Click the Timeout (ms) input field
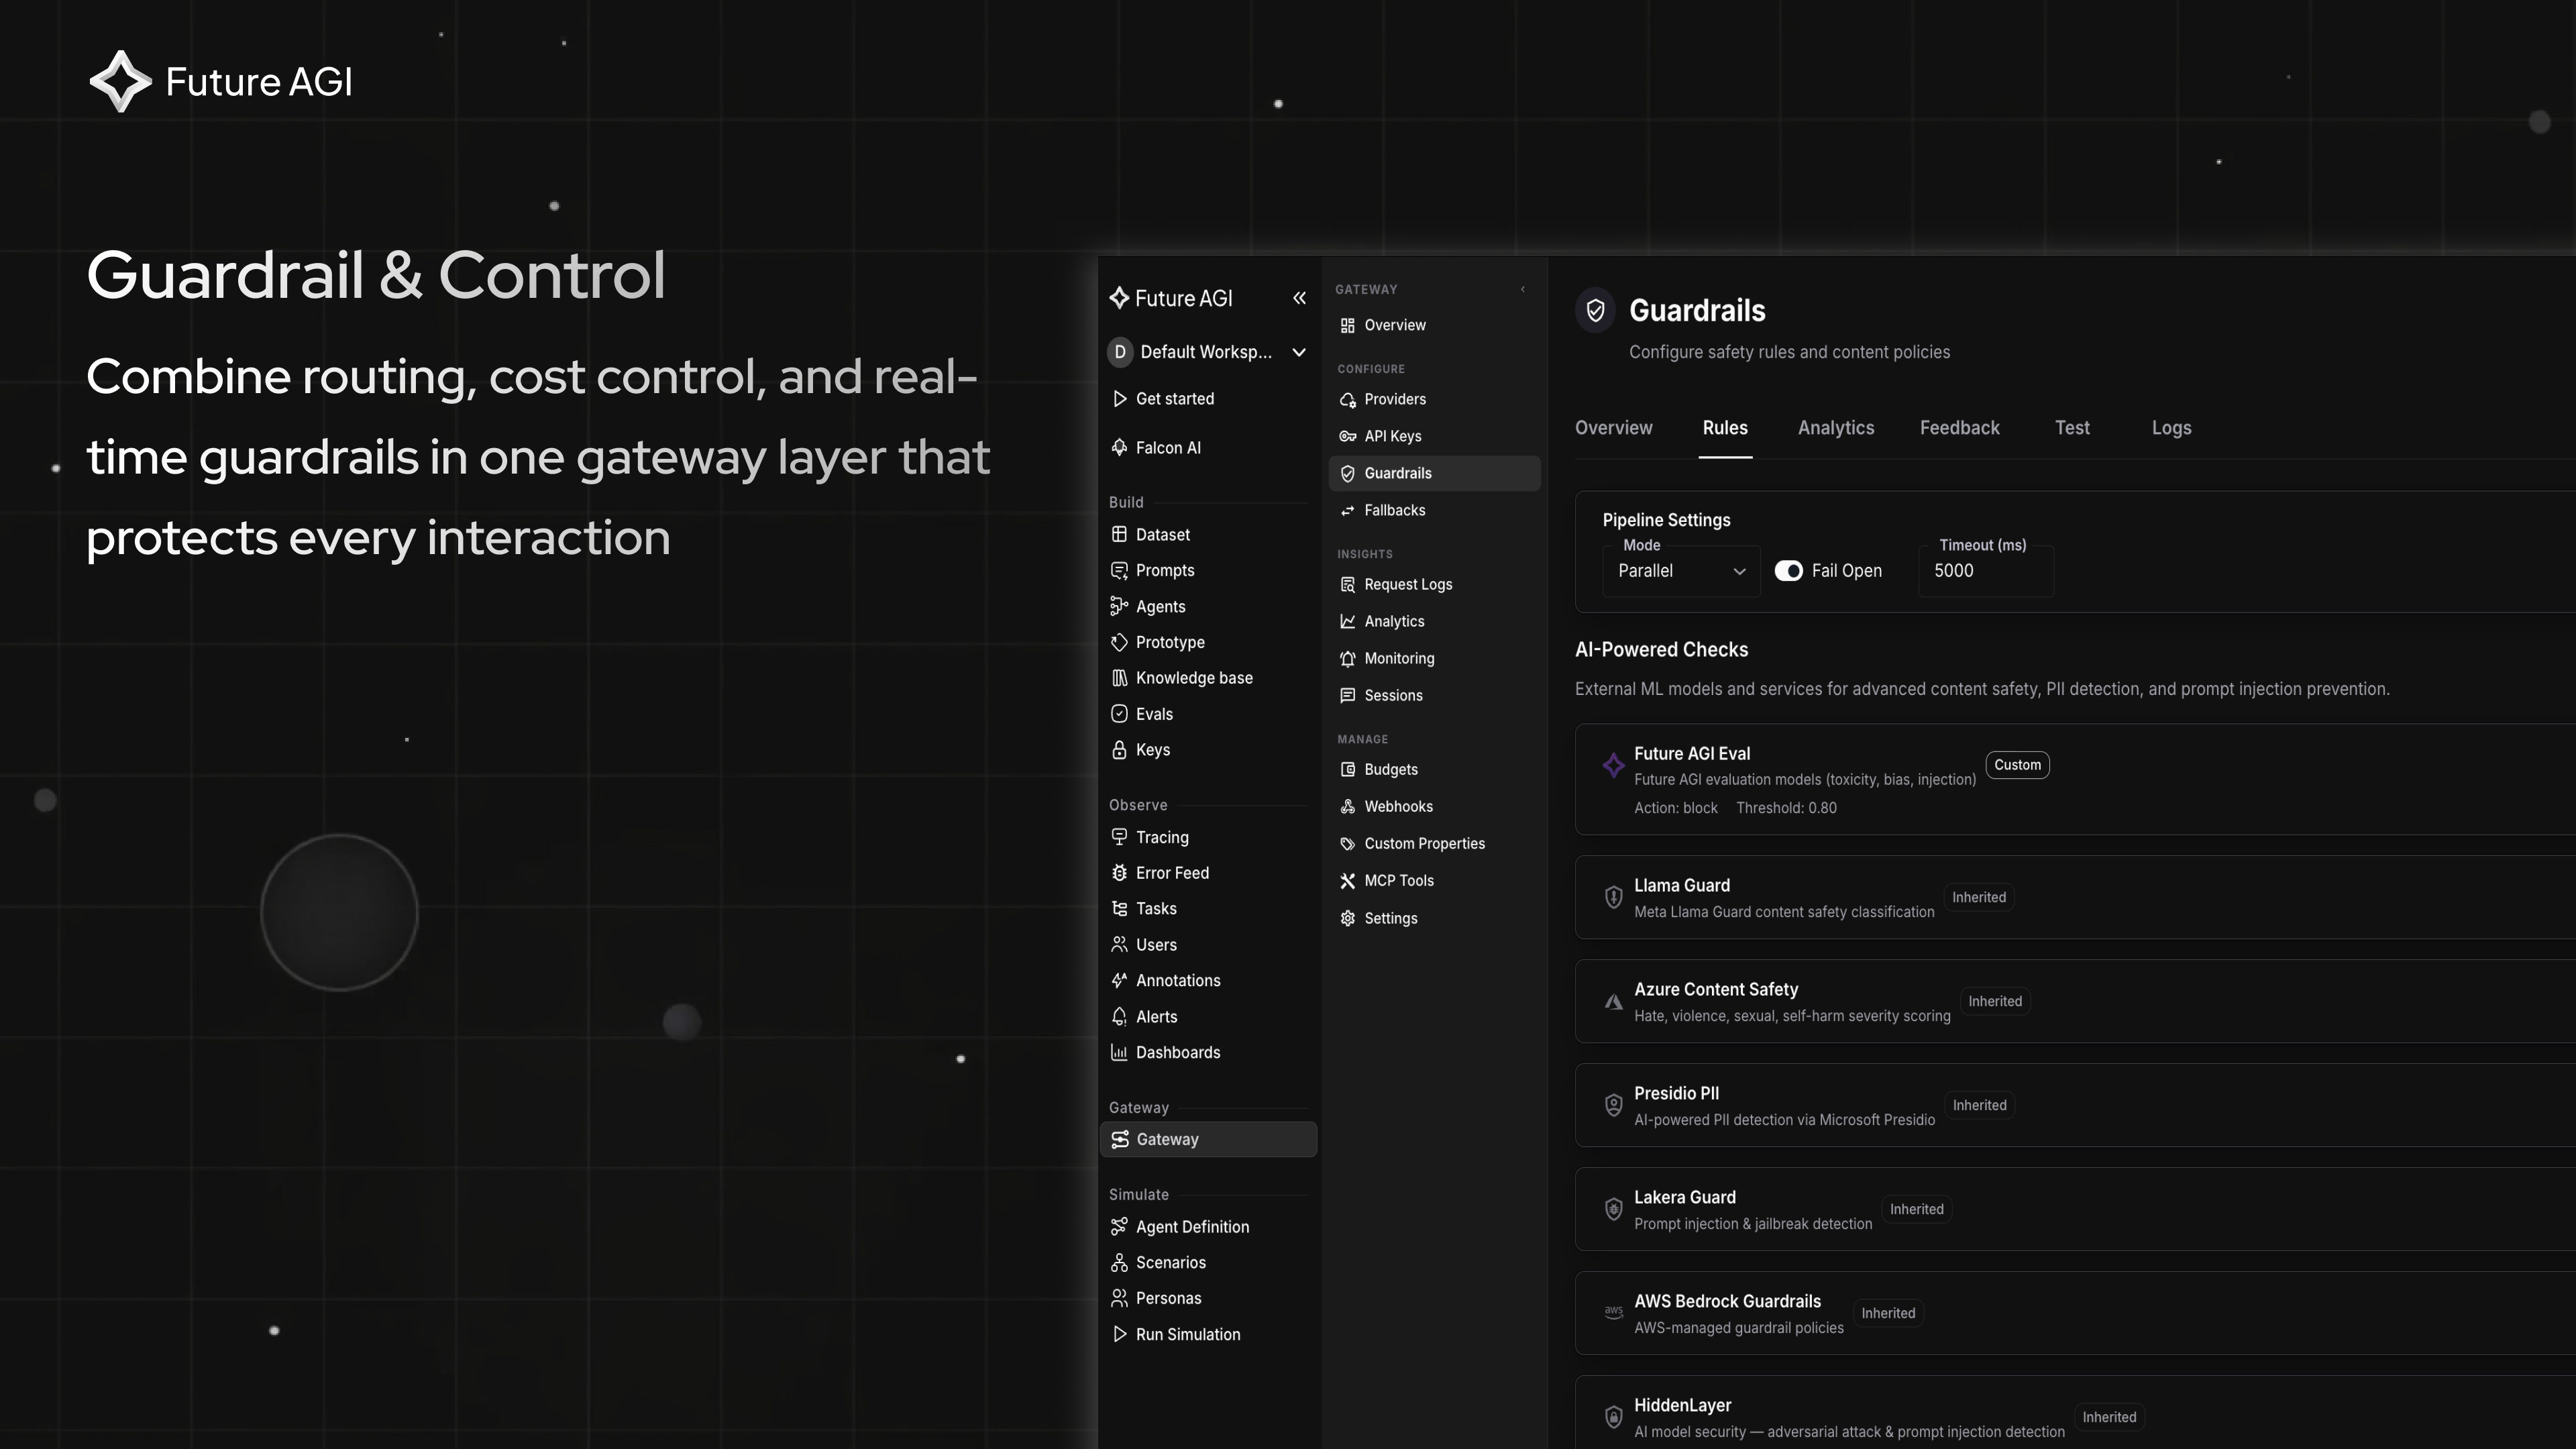Image resolution: width=2576 pixels, height=1449 pixels. click(x=1986, y=571)
